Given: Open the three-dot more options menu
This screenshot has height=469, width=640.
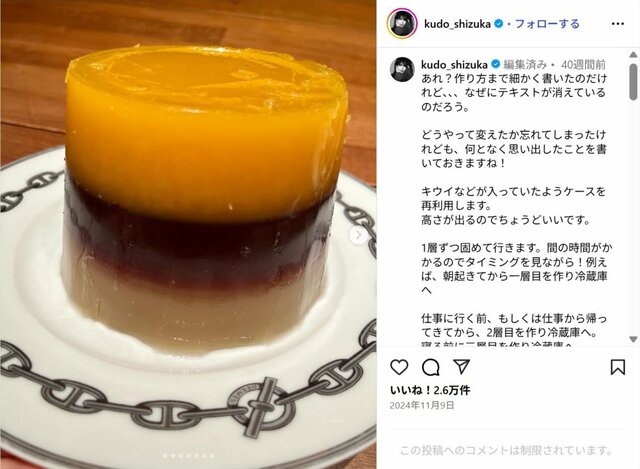Looking at the screenshot, I should point(618,24).
